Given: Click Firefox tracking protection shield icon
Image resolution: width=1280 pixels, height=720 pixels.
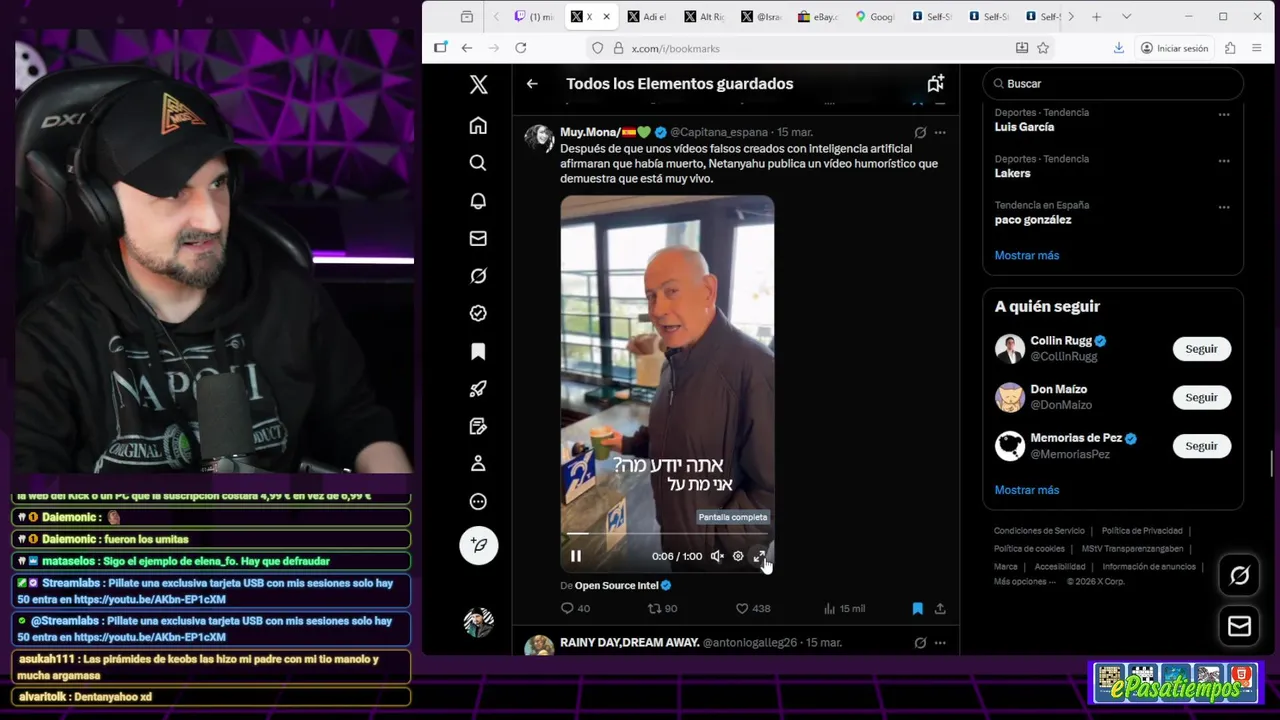Looking at the screenshot, I should pyautogui.click(x=598, y=48).
